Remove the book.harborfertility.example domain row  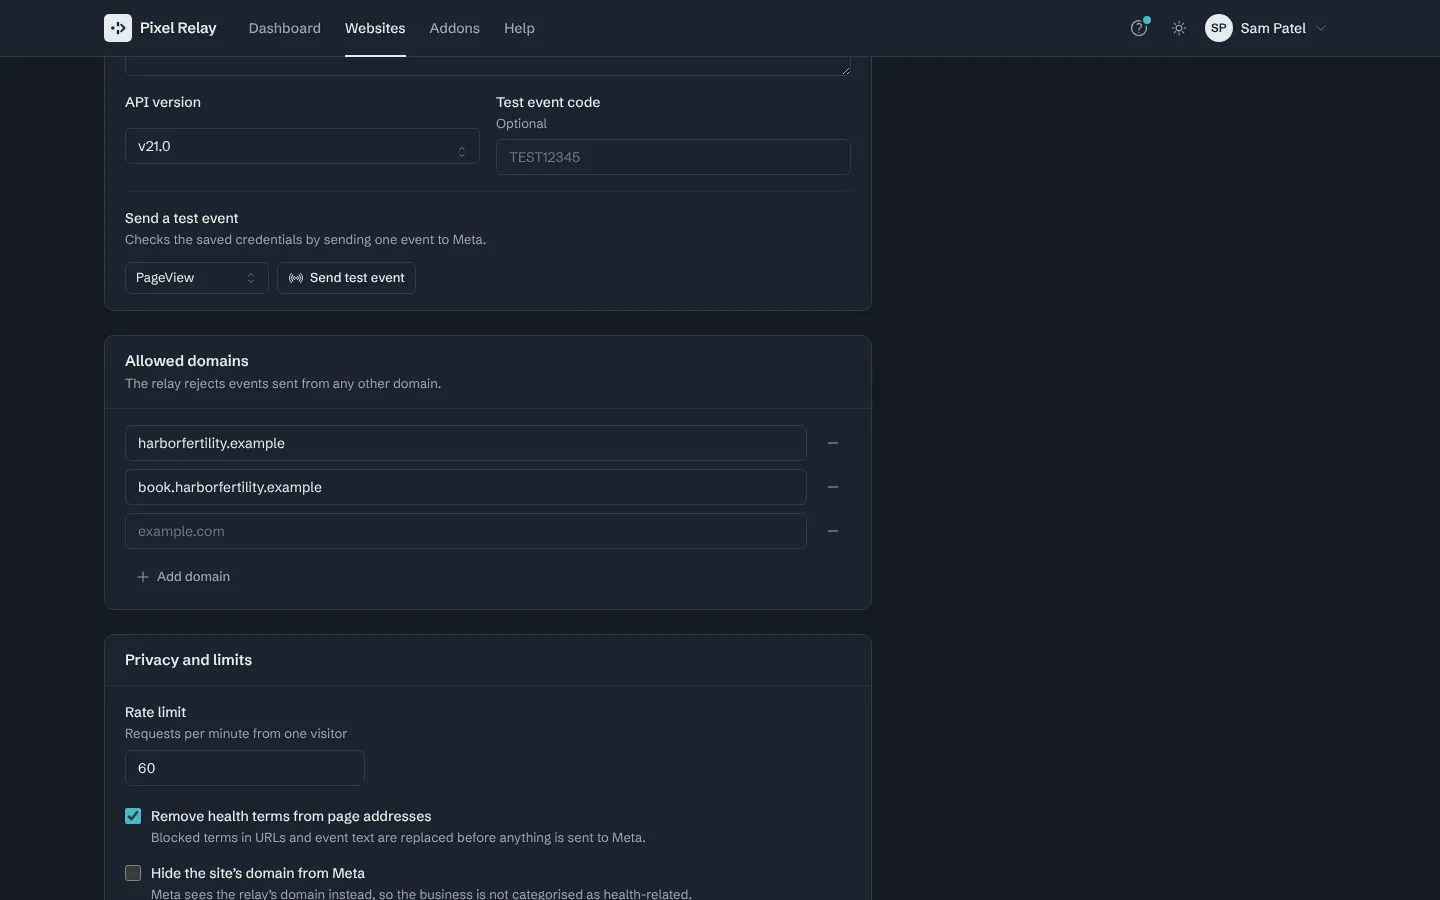point(833,487)
